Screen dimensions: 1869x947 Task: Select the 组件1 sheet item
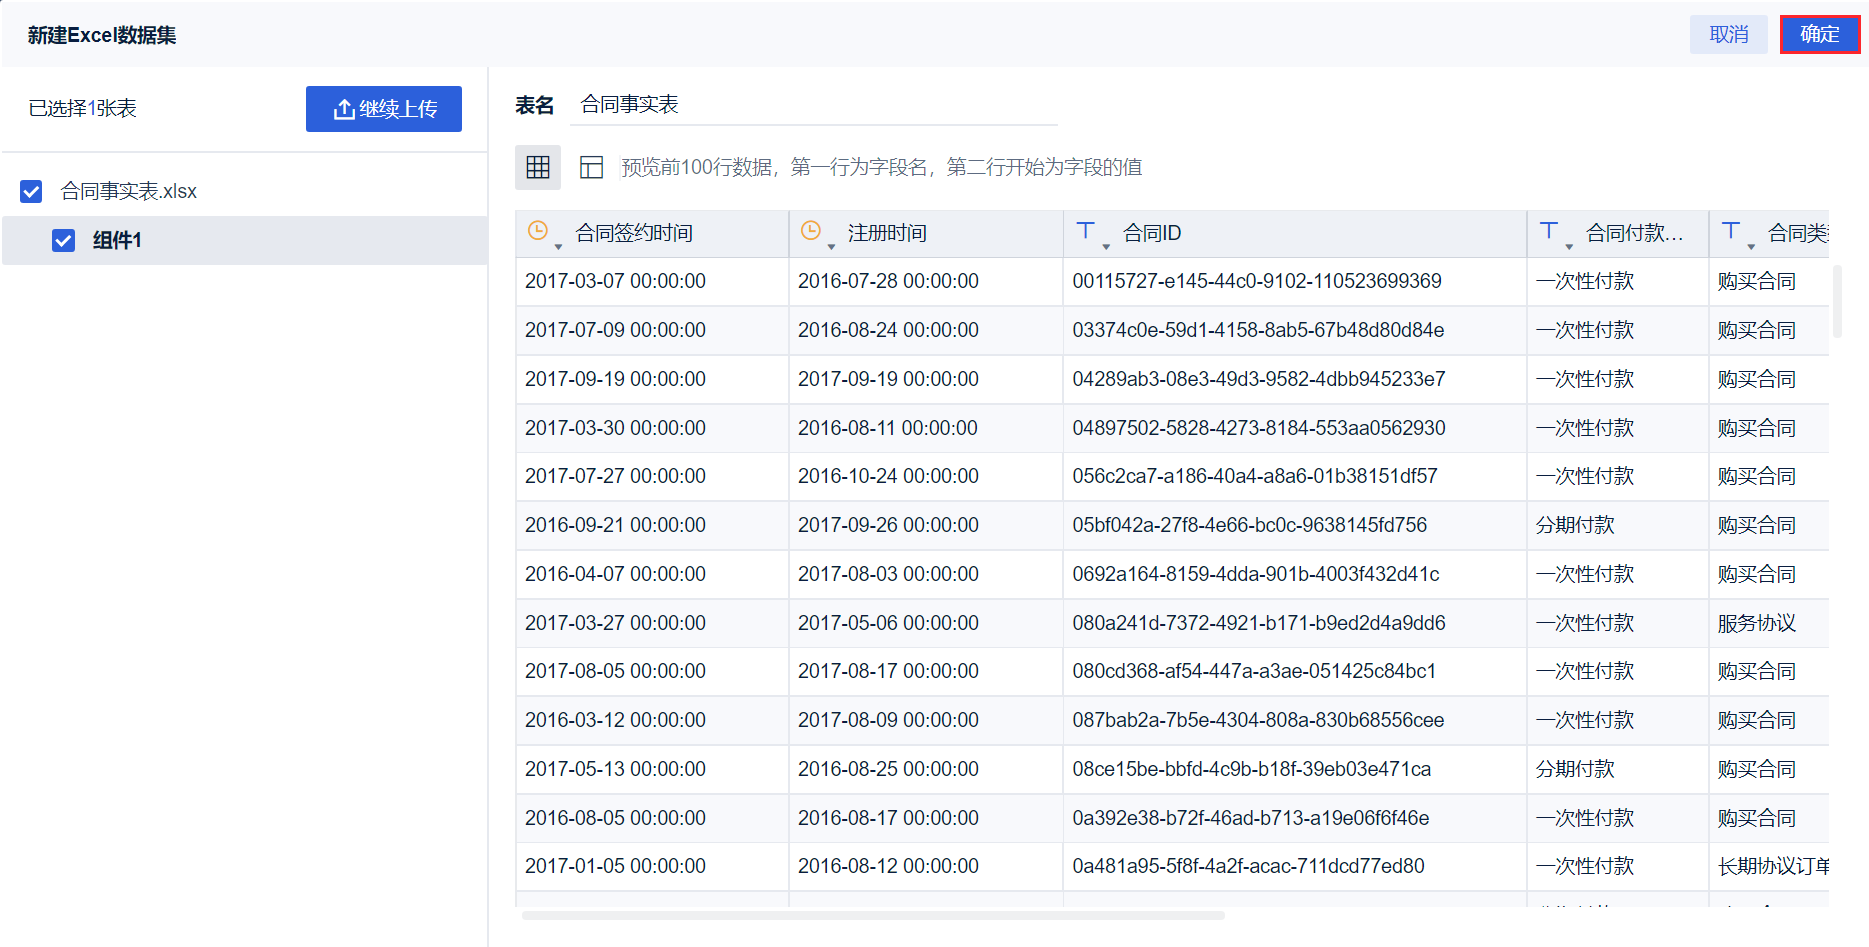tap(245, 240)
